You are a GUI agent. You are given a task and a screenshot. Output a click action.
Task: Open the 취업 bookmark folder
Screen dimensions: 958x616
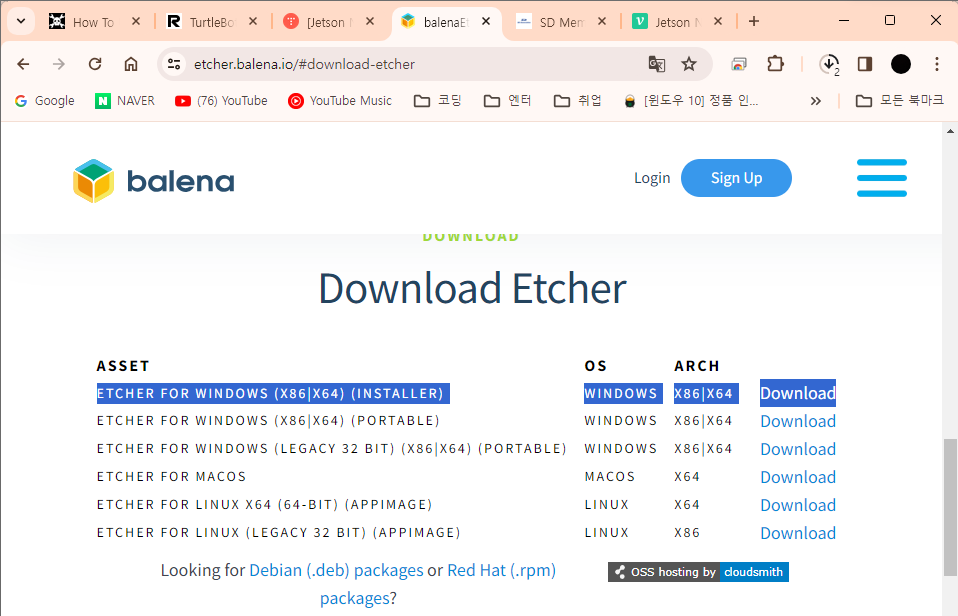pos(578,101)
